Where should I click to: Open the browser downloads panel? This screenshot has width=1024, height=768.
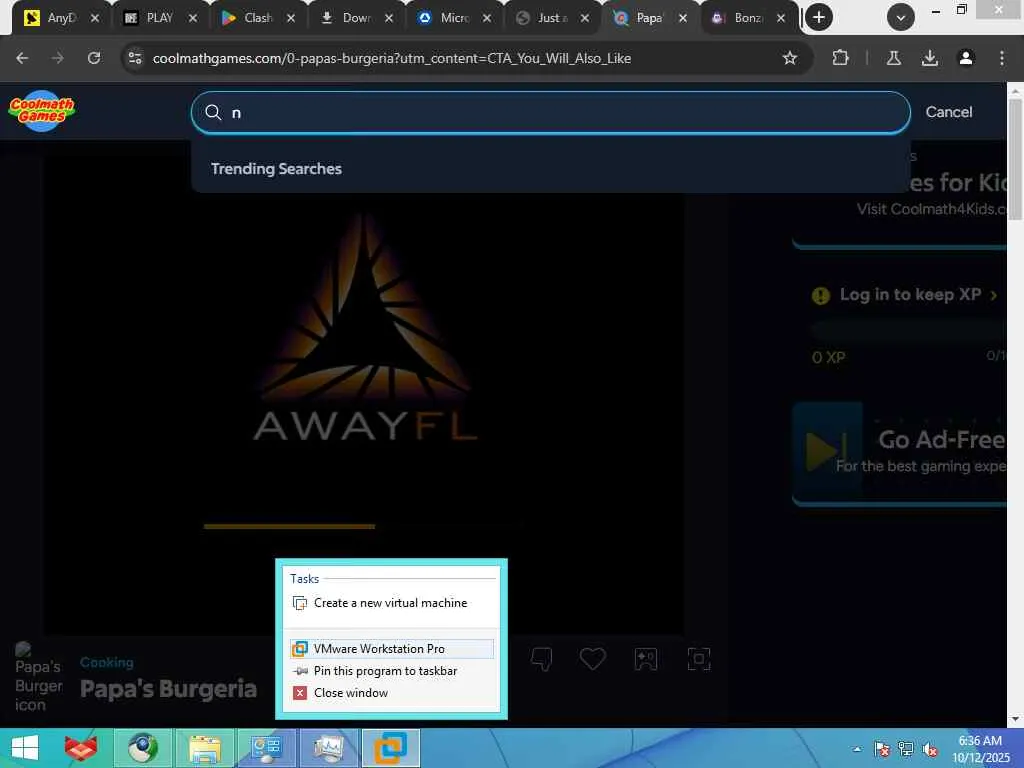(929, 58)
